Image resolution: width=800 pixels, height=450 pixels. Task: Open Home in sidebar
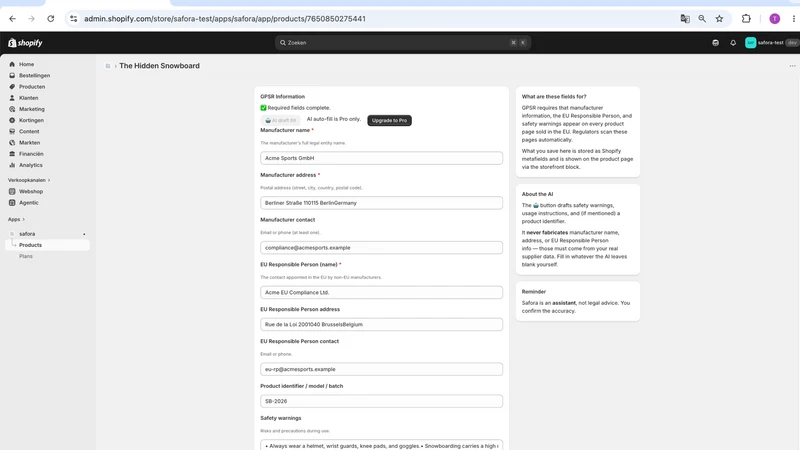pyautogui.click(x=27, y=64)
